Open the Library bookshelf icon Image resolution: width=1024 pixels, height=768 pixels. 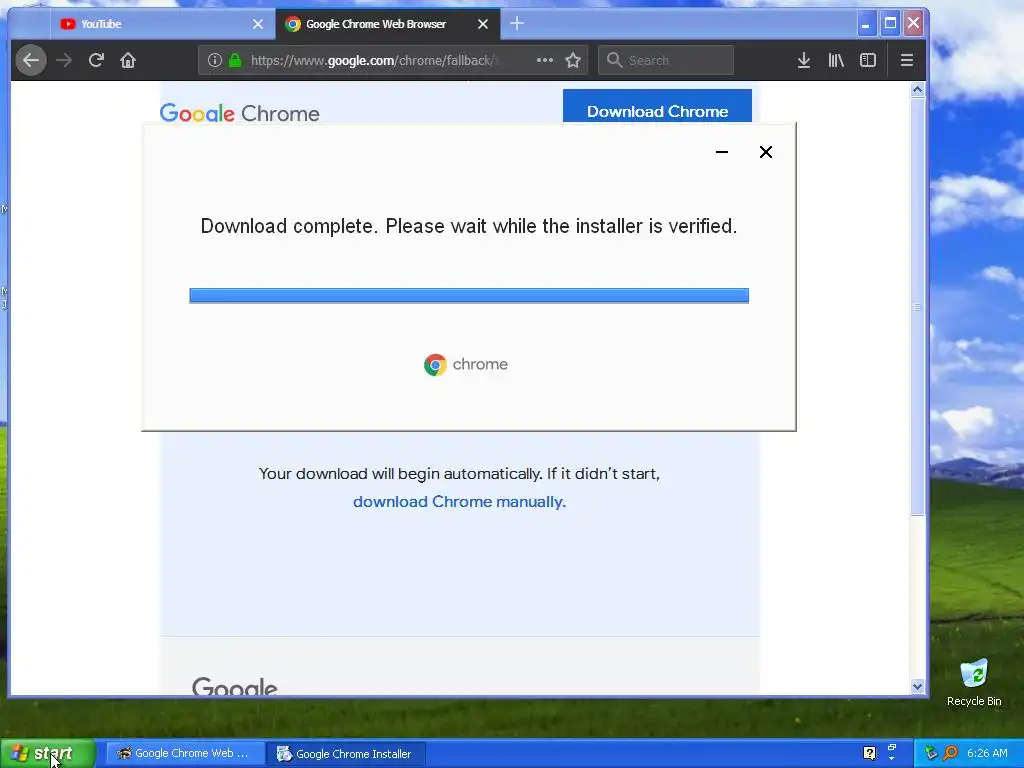click(x=836, y=60)
